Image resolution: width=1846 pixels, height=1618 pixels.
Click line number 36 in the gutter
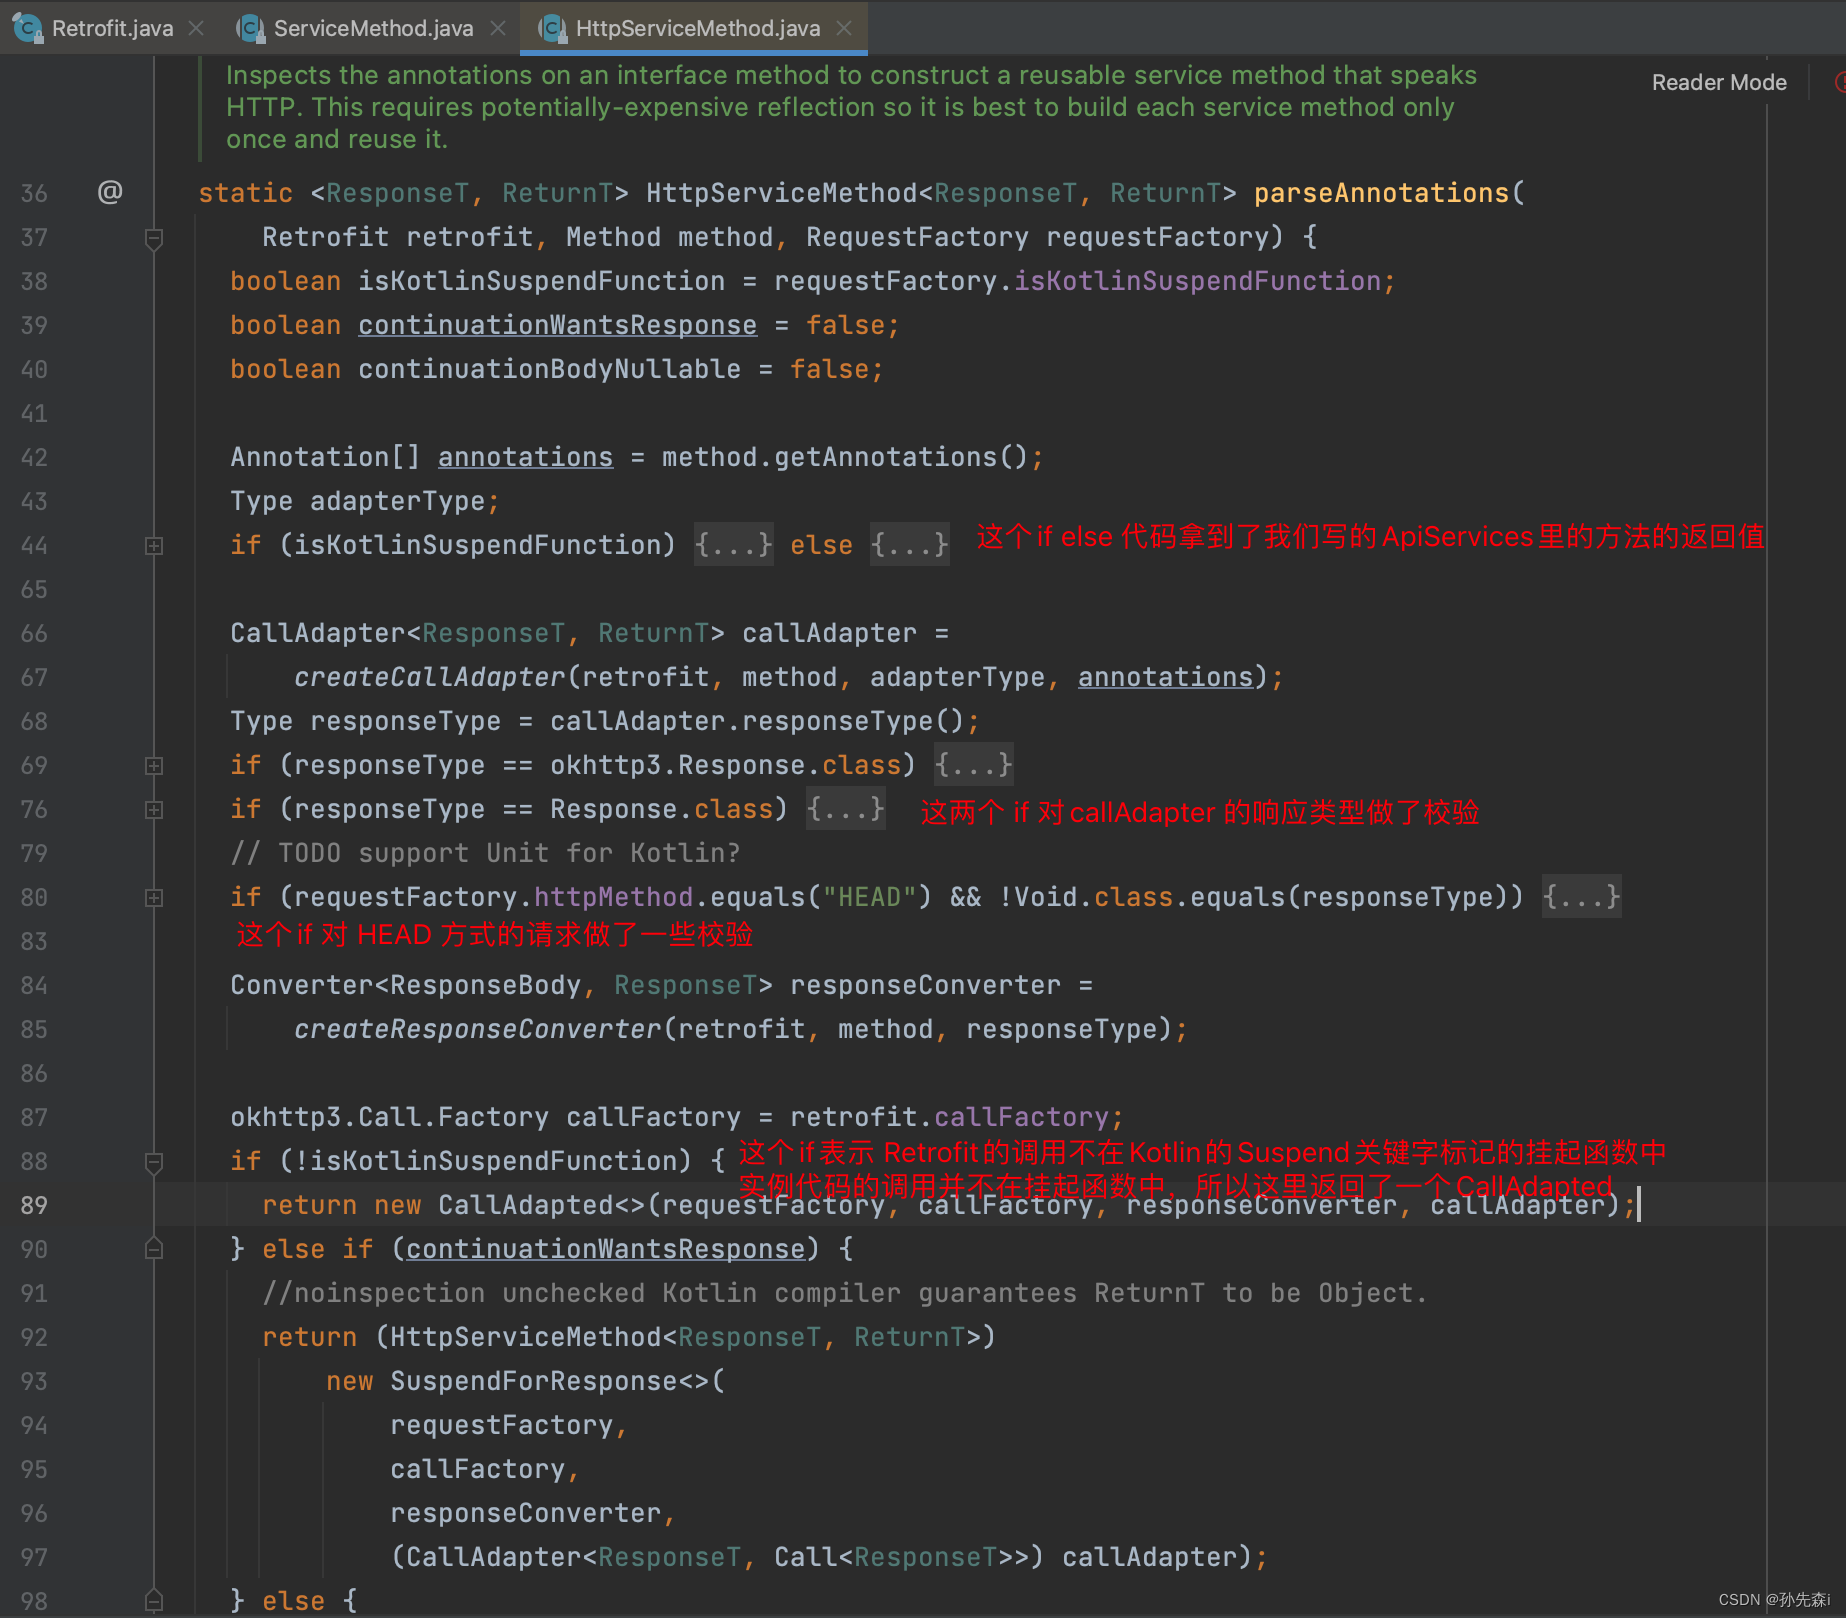click(34, 193)
